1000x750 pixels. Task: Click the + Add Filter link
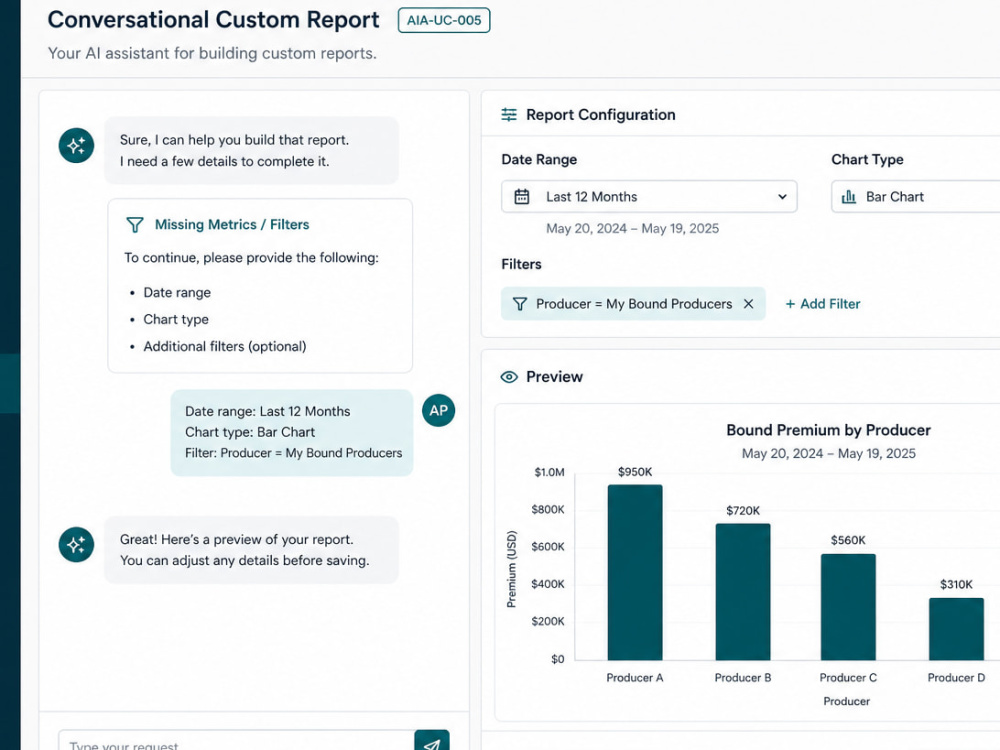[823, 304]
